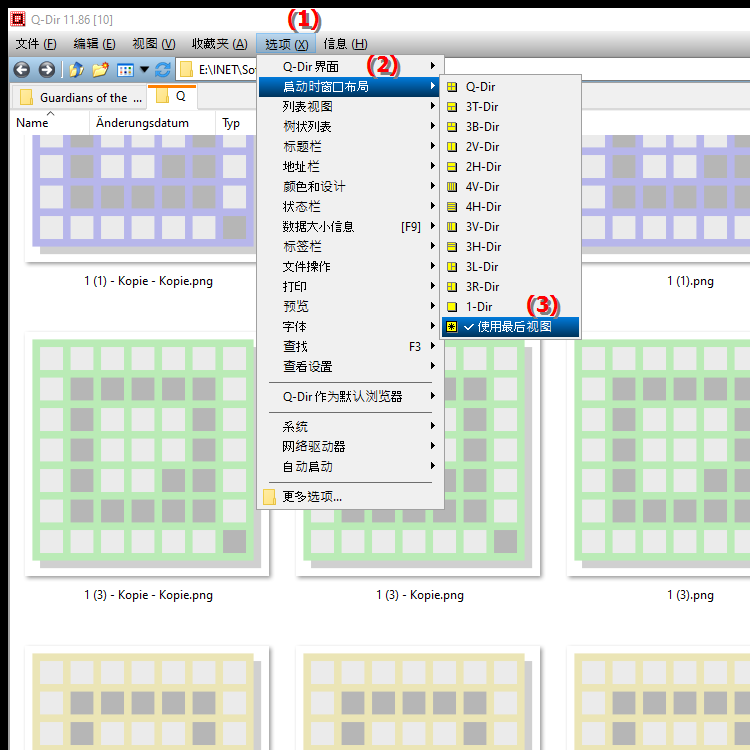Select the 3B-Dir layout icon

point(452,127)
